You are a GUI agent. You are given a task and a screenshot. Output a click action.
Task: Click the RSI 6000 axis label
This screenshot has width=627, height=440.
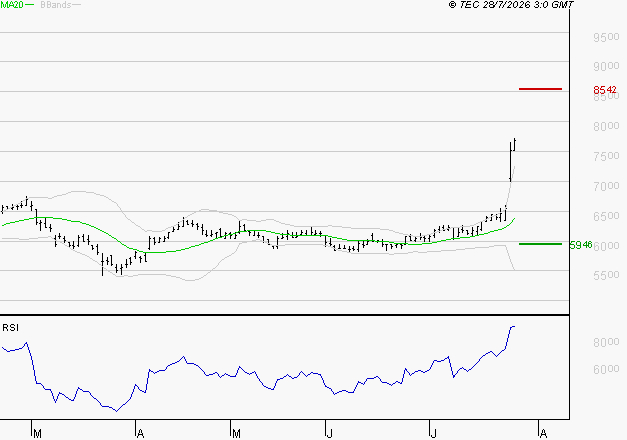[x=606, y=369]
